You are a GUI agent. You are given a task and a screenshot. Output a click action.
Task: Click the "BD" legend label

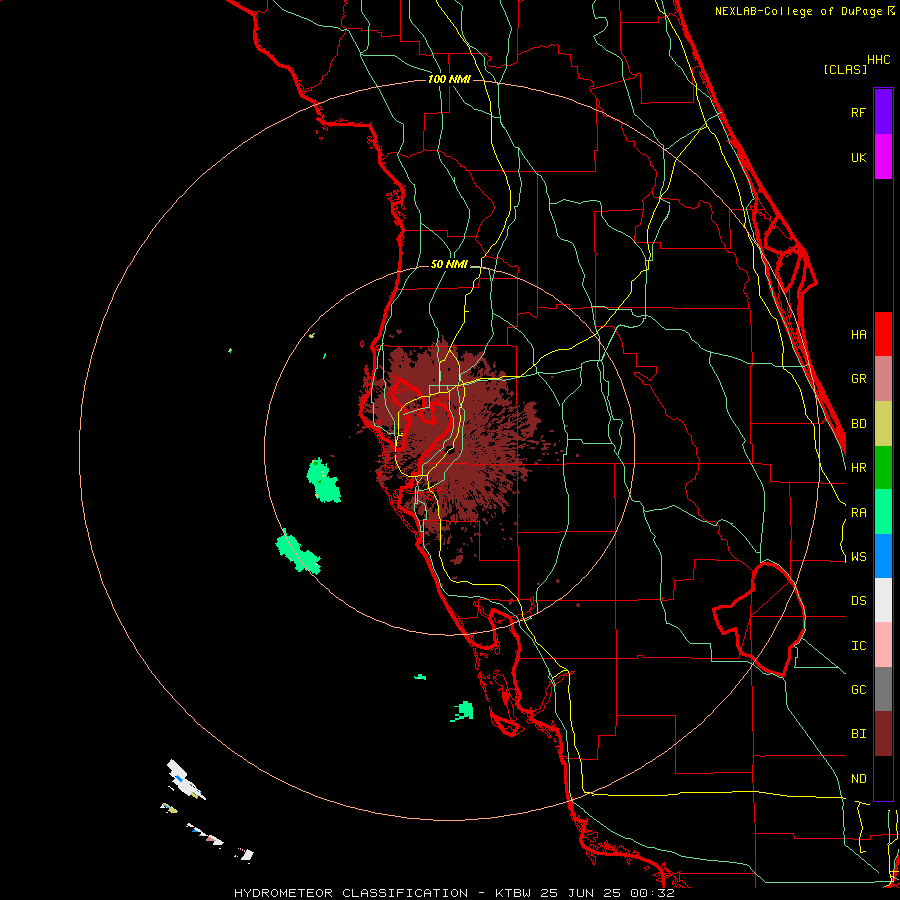[x=858, y=424]
